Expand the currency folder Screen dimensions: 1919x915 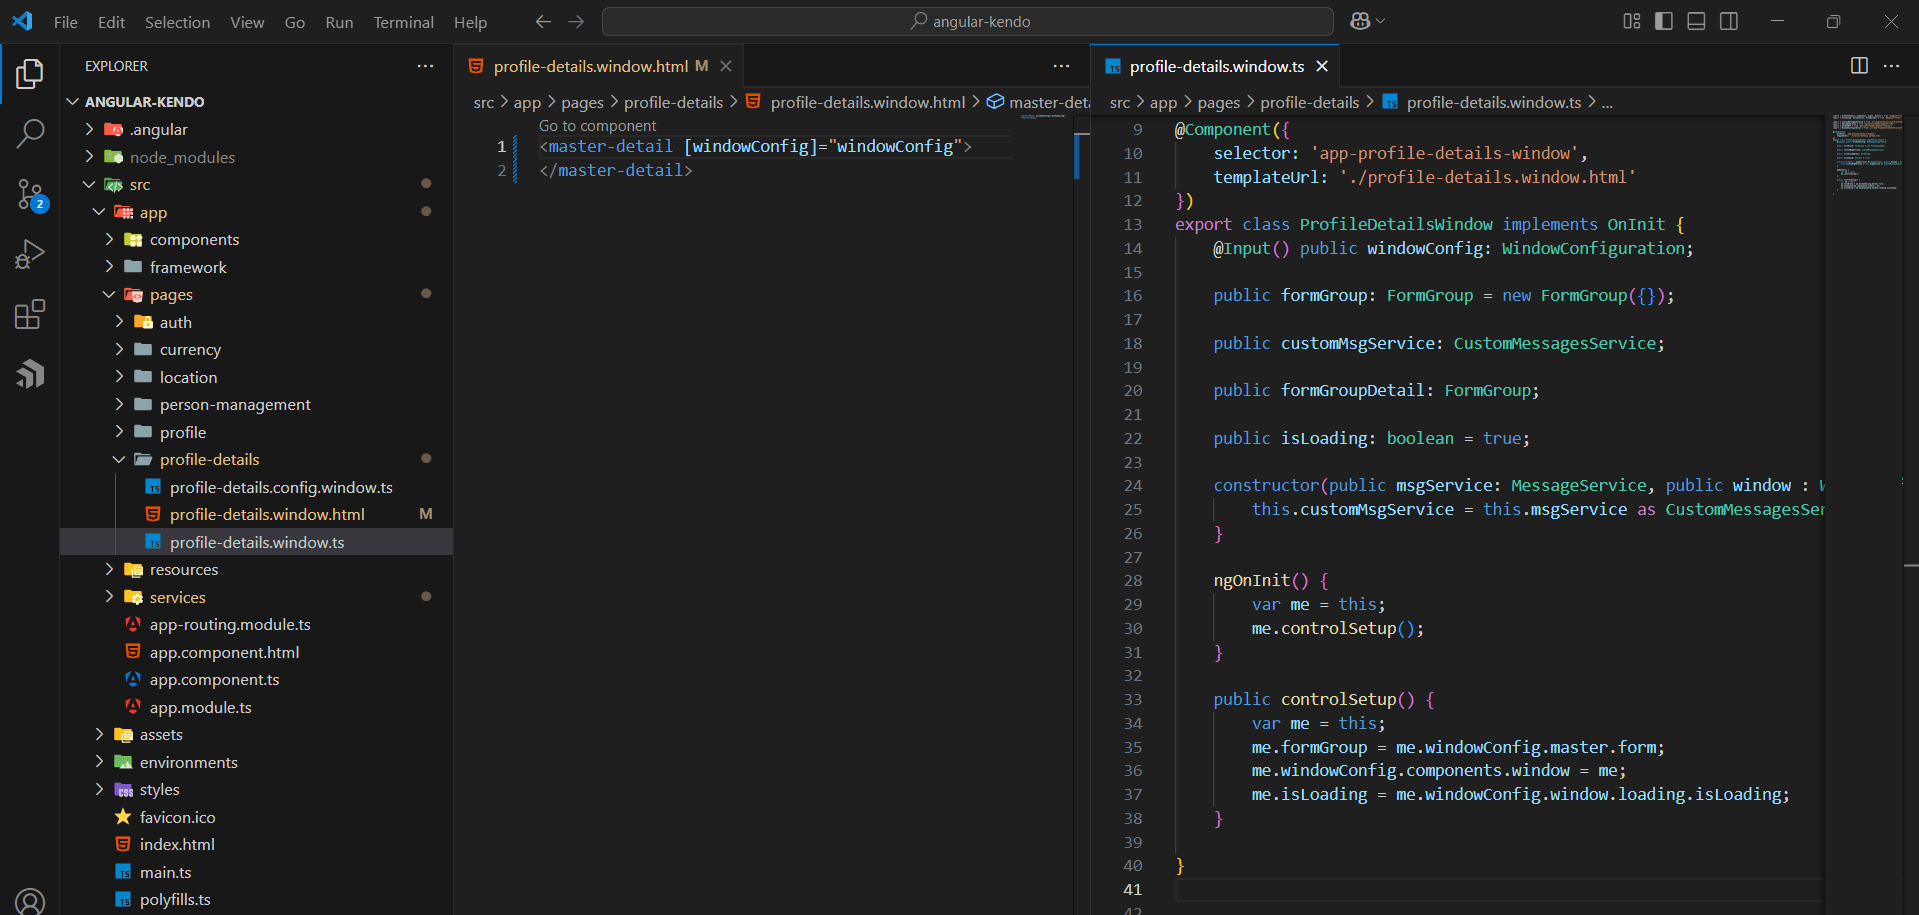point(119,349)
